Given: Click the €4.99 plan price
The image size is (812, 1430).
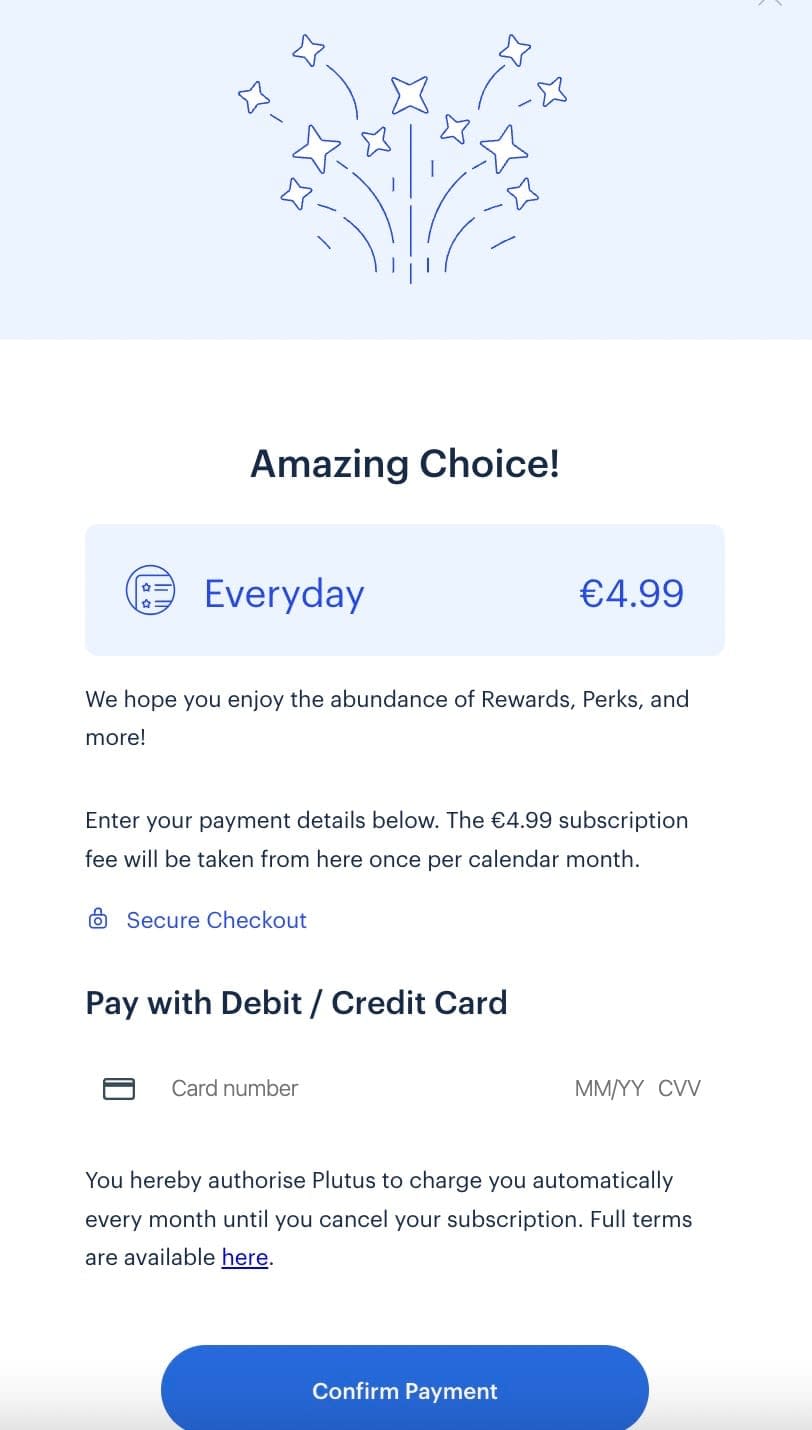Looking at the screenshot, I should [x=632, y=592].
